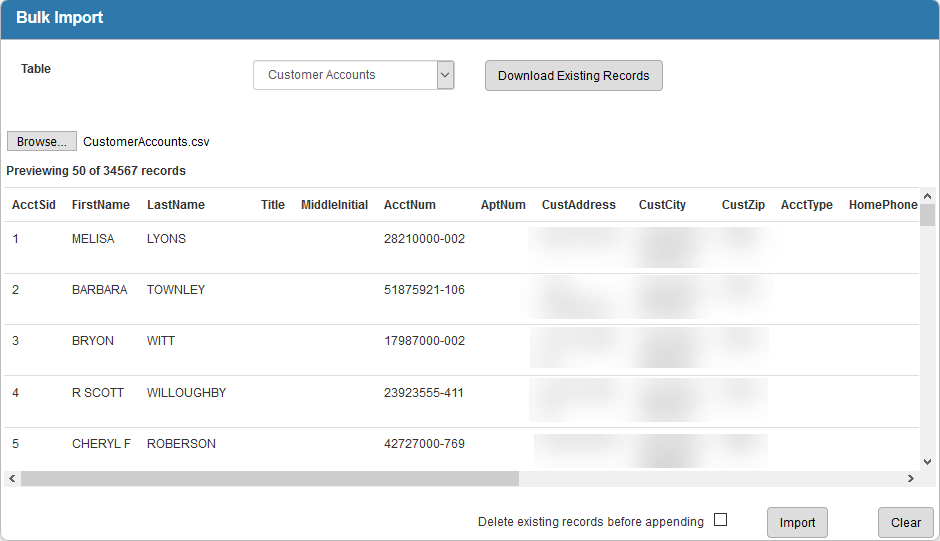Click the vertical scrollbar up arrow
The height and width of the screenshot is (541, 940).
tap(927, 196)
